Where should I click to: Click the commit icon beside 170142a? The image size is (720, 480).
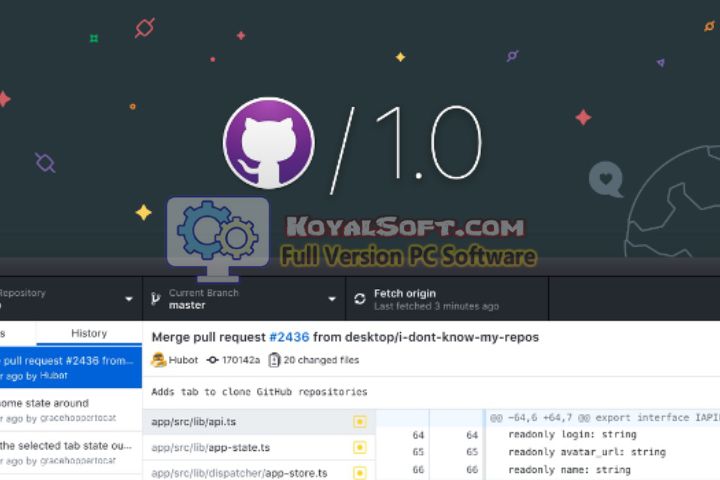pyautogui.click(x=212, y=360)
